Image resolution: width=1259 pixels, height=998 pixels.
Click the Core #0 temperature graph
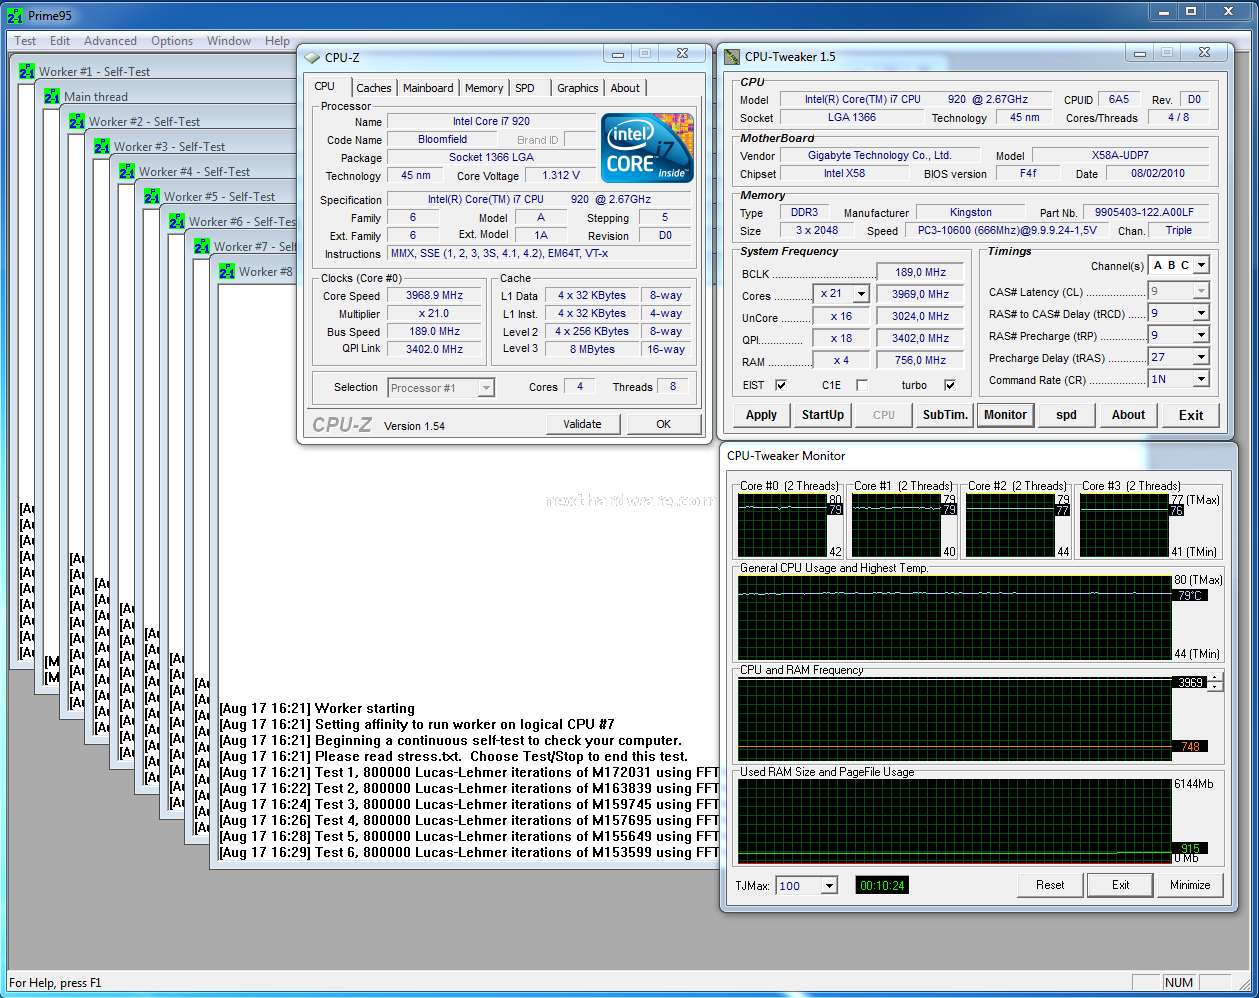click(782, 525)
